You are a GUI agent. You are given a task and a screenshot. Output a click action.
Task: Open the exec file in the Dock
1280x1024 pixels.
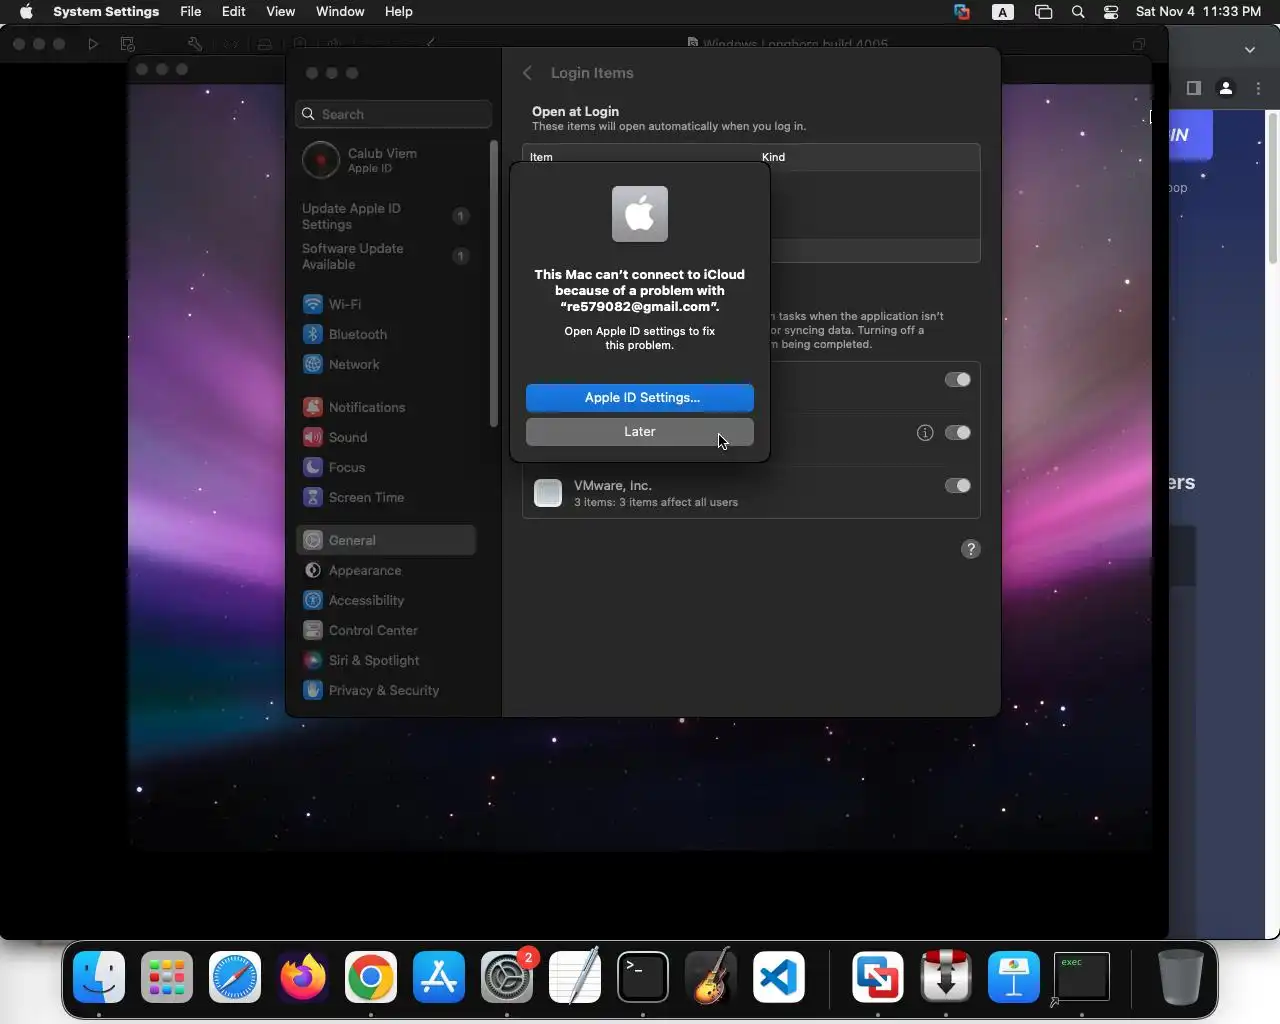tap(1082, 977)
